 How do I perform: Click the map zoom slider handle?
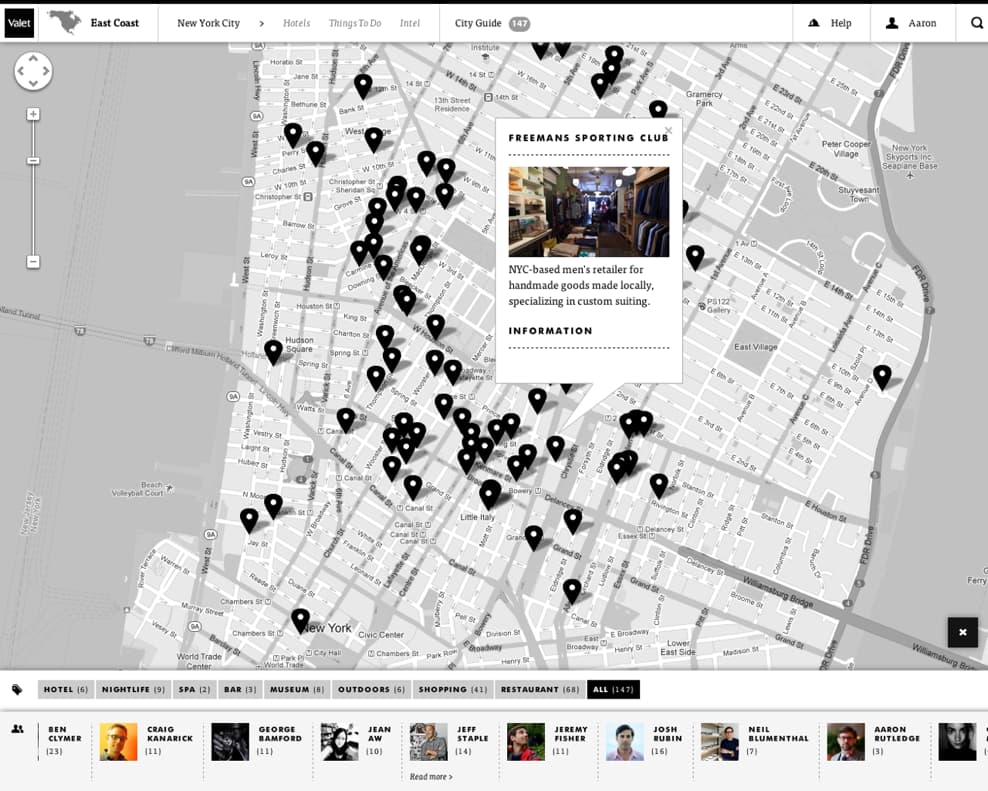click(x=33, y=161)
